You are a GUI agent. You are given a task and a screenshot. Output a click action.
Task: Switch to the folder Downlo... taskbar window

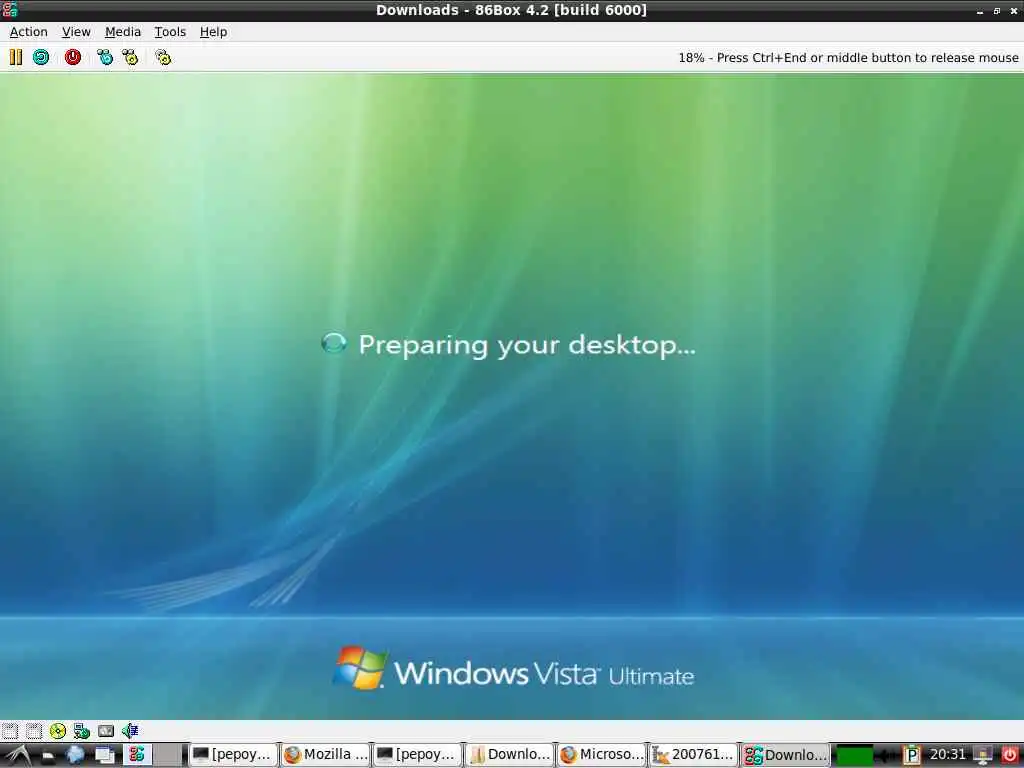509,755
